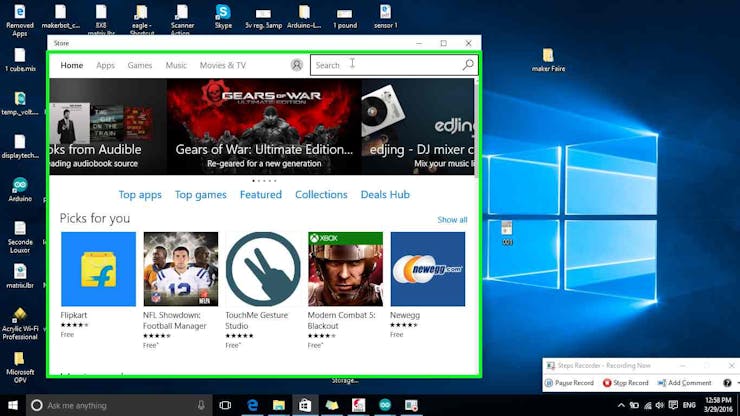Switch to the Games tab
The width and height of the screenshot is (740, 416).
tap(140, 65)
